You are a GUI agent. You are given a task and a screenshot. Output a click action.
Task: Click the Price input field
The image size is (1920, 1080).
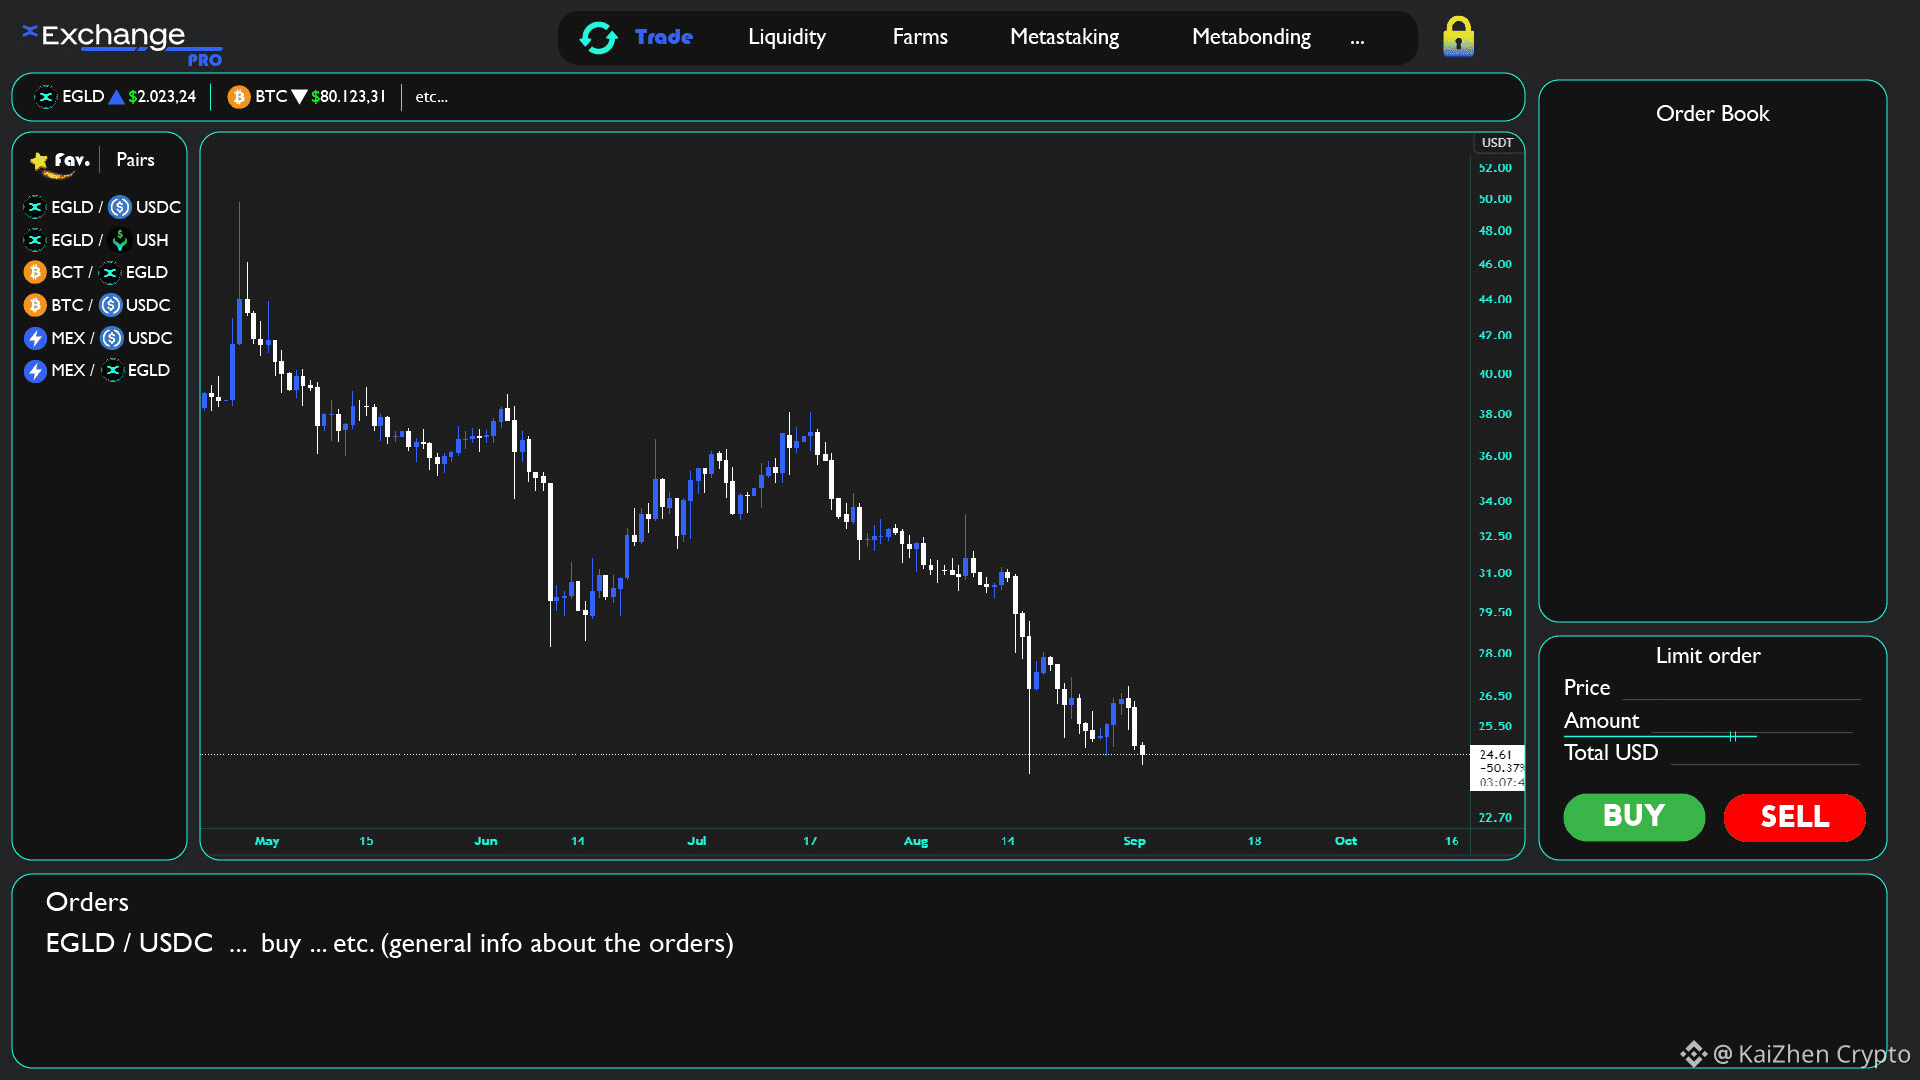[x=1740, y=688]
